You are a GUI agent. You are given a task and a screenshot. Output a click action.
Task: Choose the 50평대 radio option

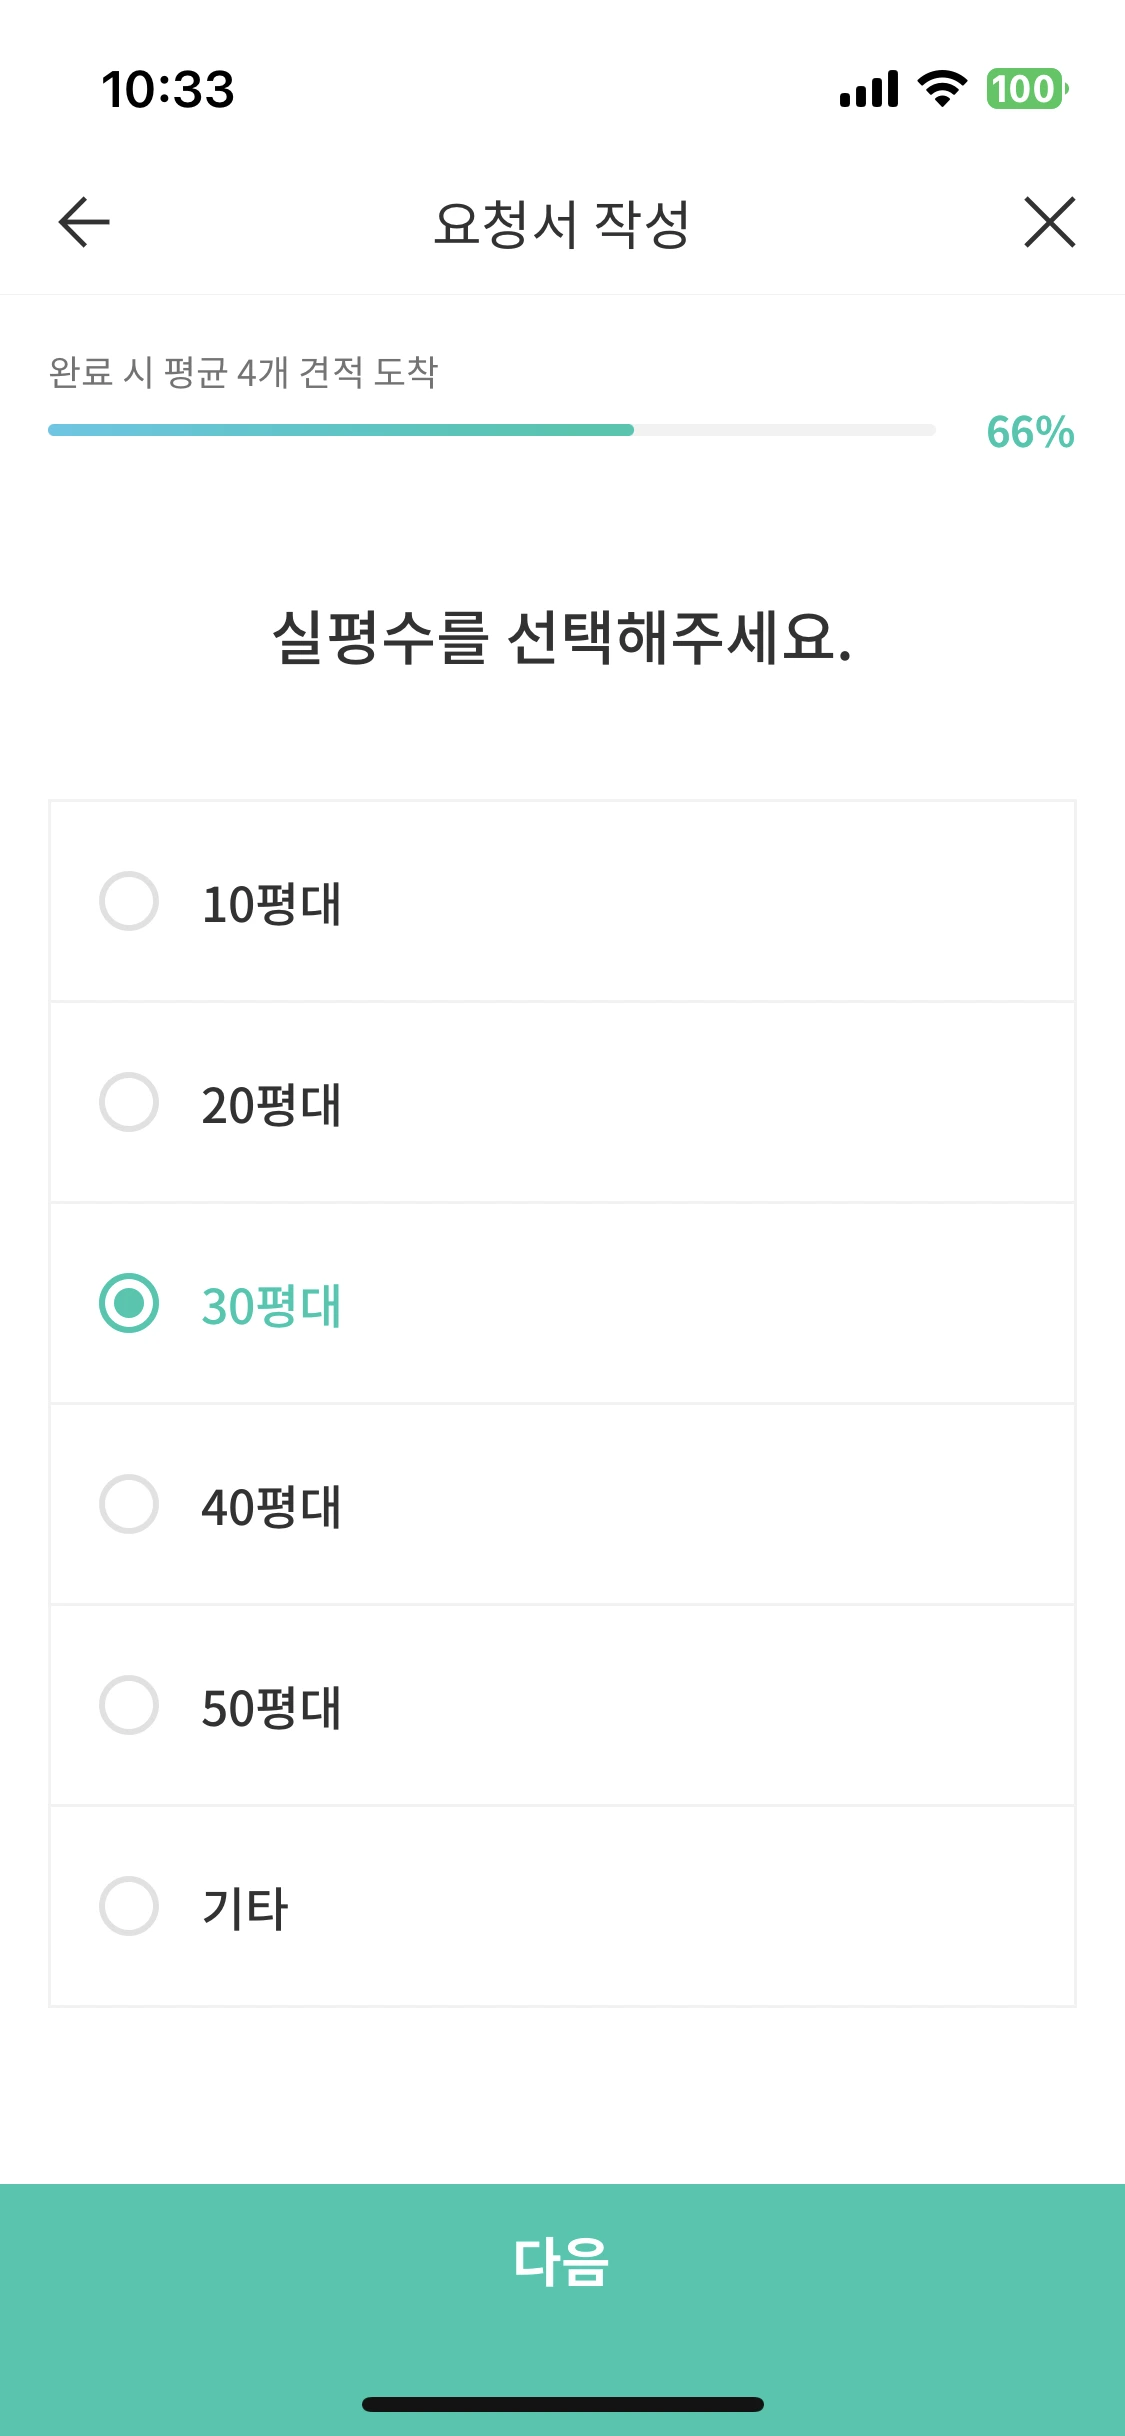pos(129,1705)
